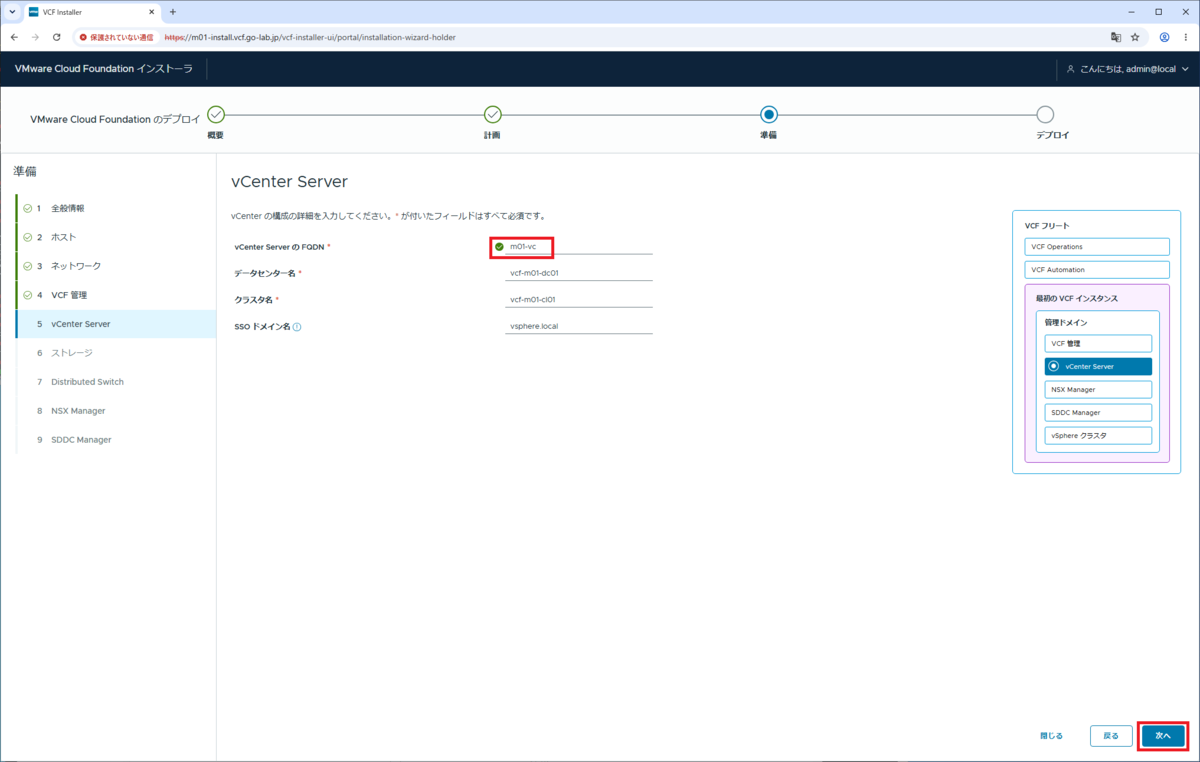Click the VMware Cloud Foundation インストーラ title
Viewport: 1200px width, 762px height.
pos(104,70)
